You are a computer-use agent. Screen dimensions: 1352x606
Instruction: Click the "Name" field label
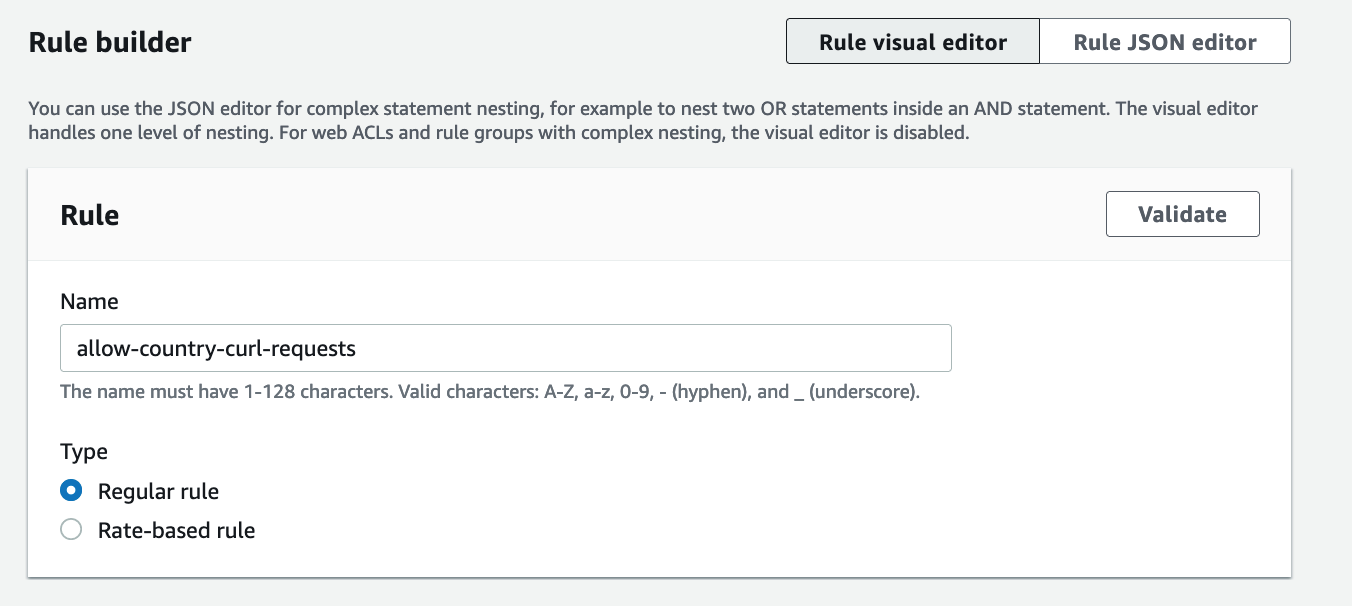coord(89,301)
